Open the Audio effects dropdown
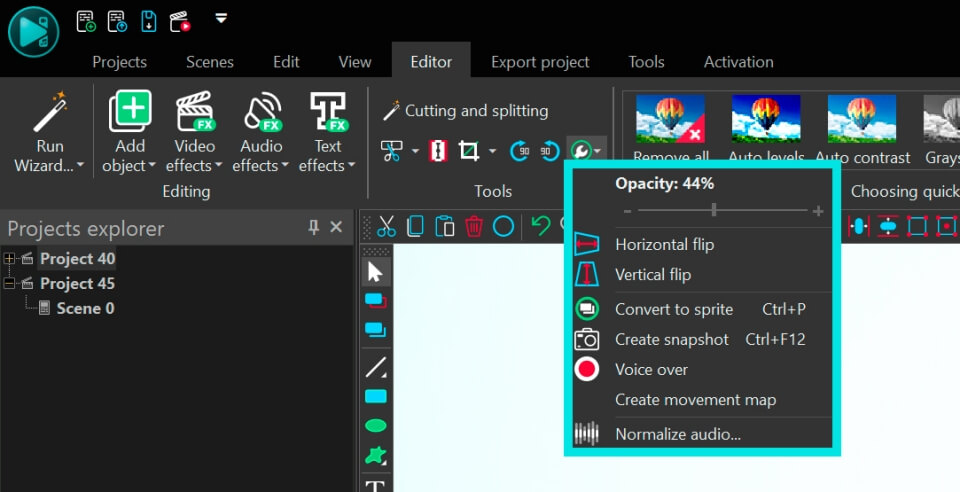 click(x=261, y=132)
